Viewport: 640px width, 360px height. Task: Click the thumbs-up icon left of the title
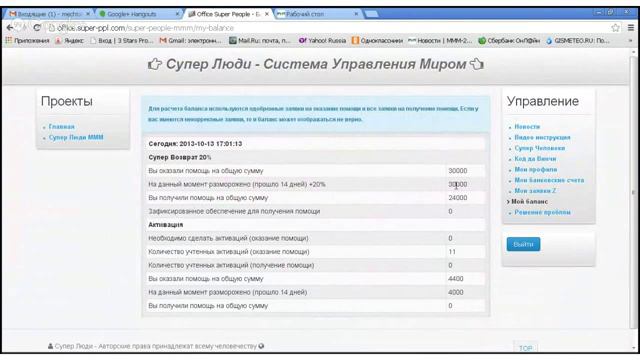coord(155,64)
